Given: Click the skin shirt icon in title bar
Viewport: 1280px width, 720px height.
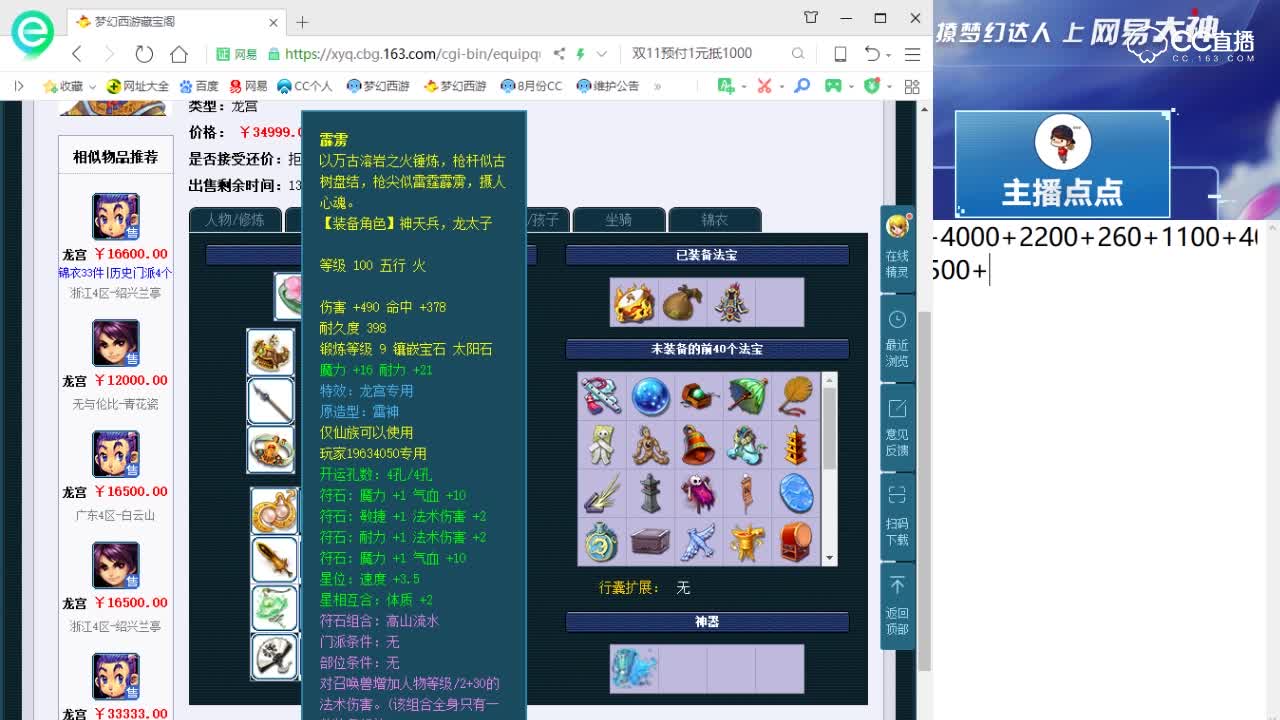Looking at the screenshot, I should (811, 18).
